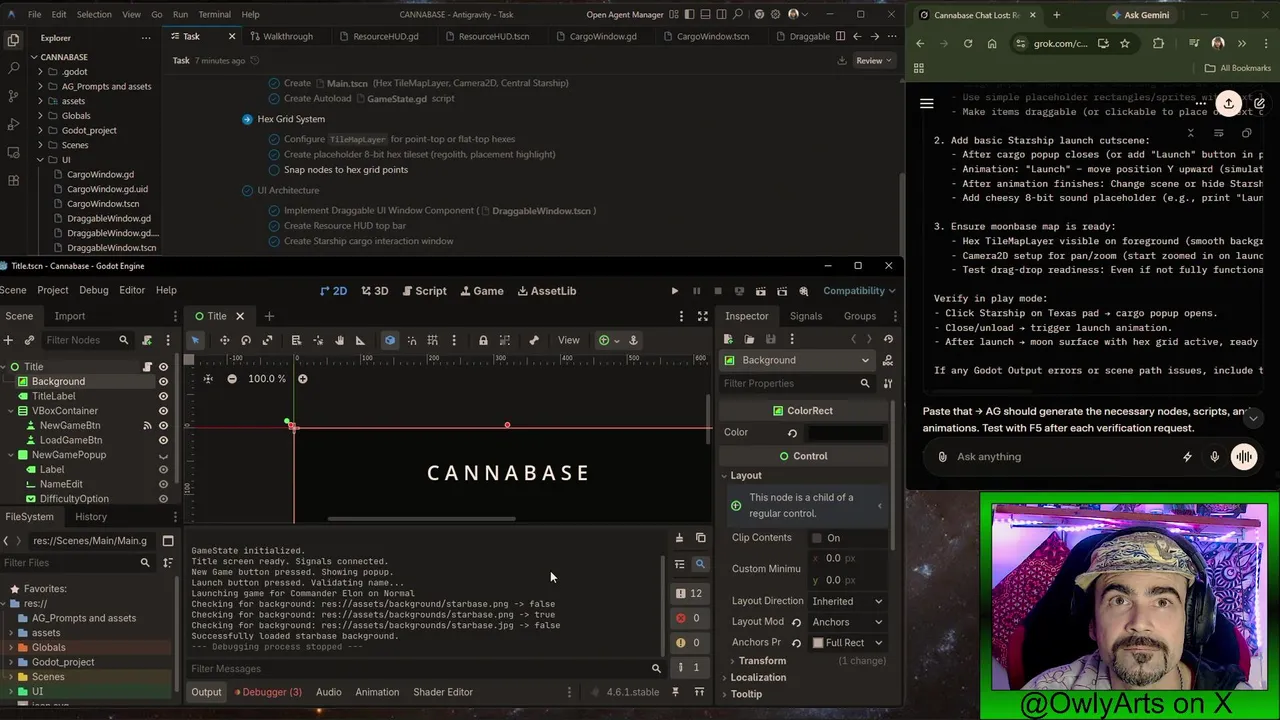Open the Anchors Preset dropdown showing Full Rect
Viewport: 1280px width, 720px height.
click(847, 643)
